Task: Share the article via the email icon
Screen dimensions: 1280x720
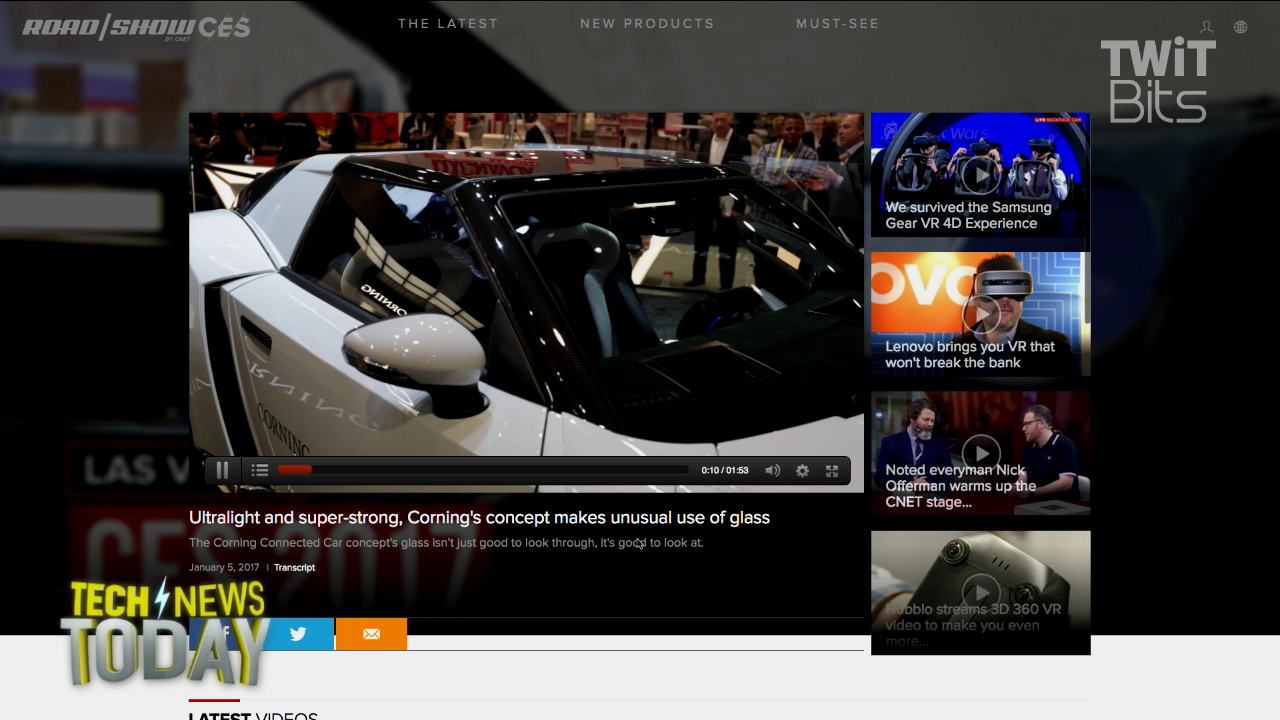Action: [371, 633]
